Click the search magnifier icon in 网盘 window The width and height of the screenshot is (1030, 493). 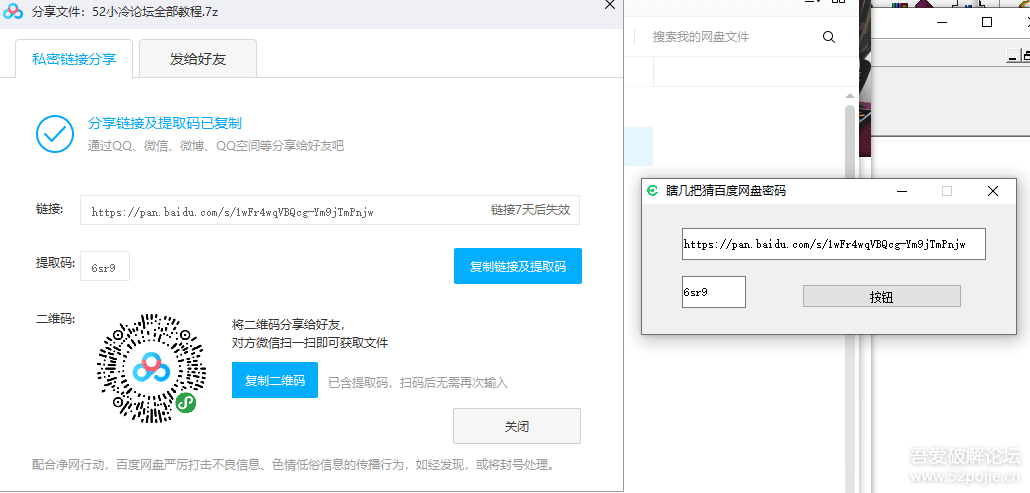coord(828,37)
